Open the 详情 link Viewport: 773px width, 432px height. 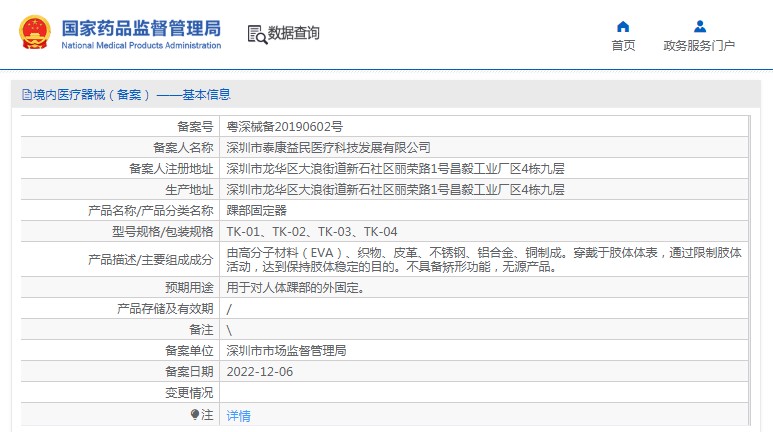[x=238, y=416]
